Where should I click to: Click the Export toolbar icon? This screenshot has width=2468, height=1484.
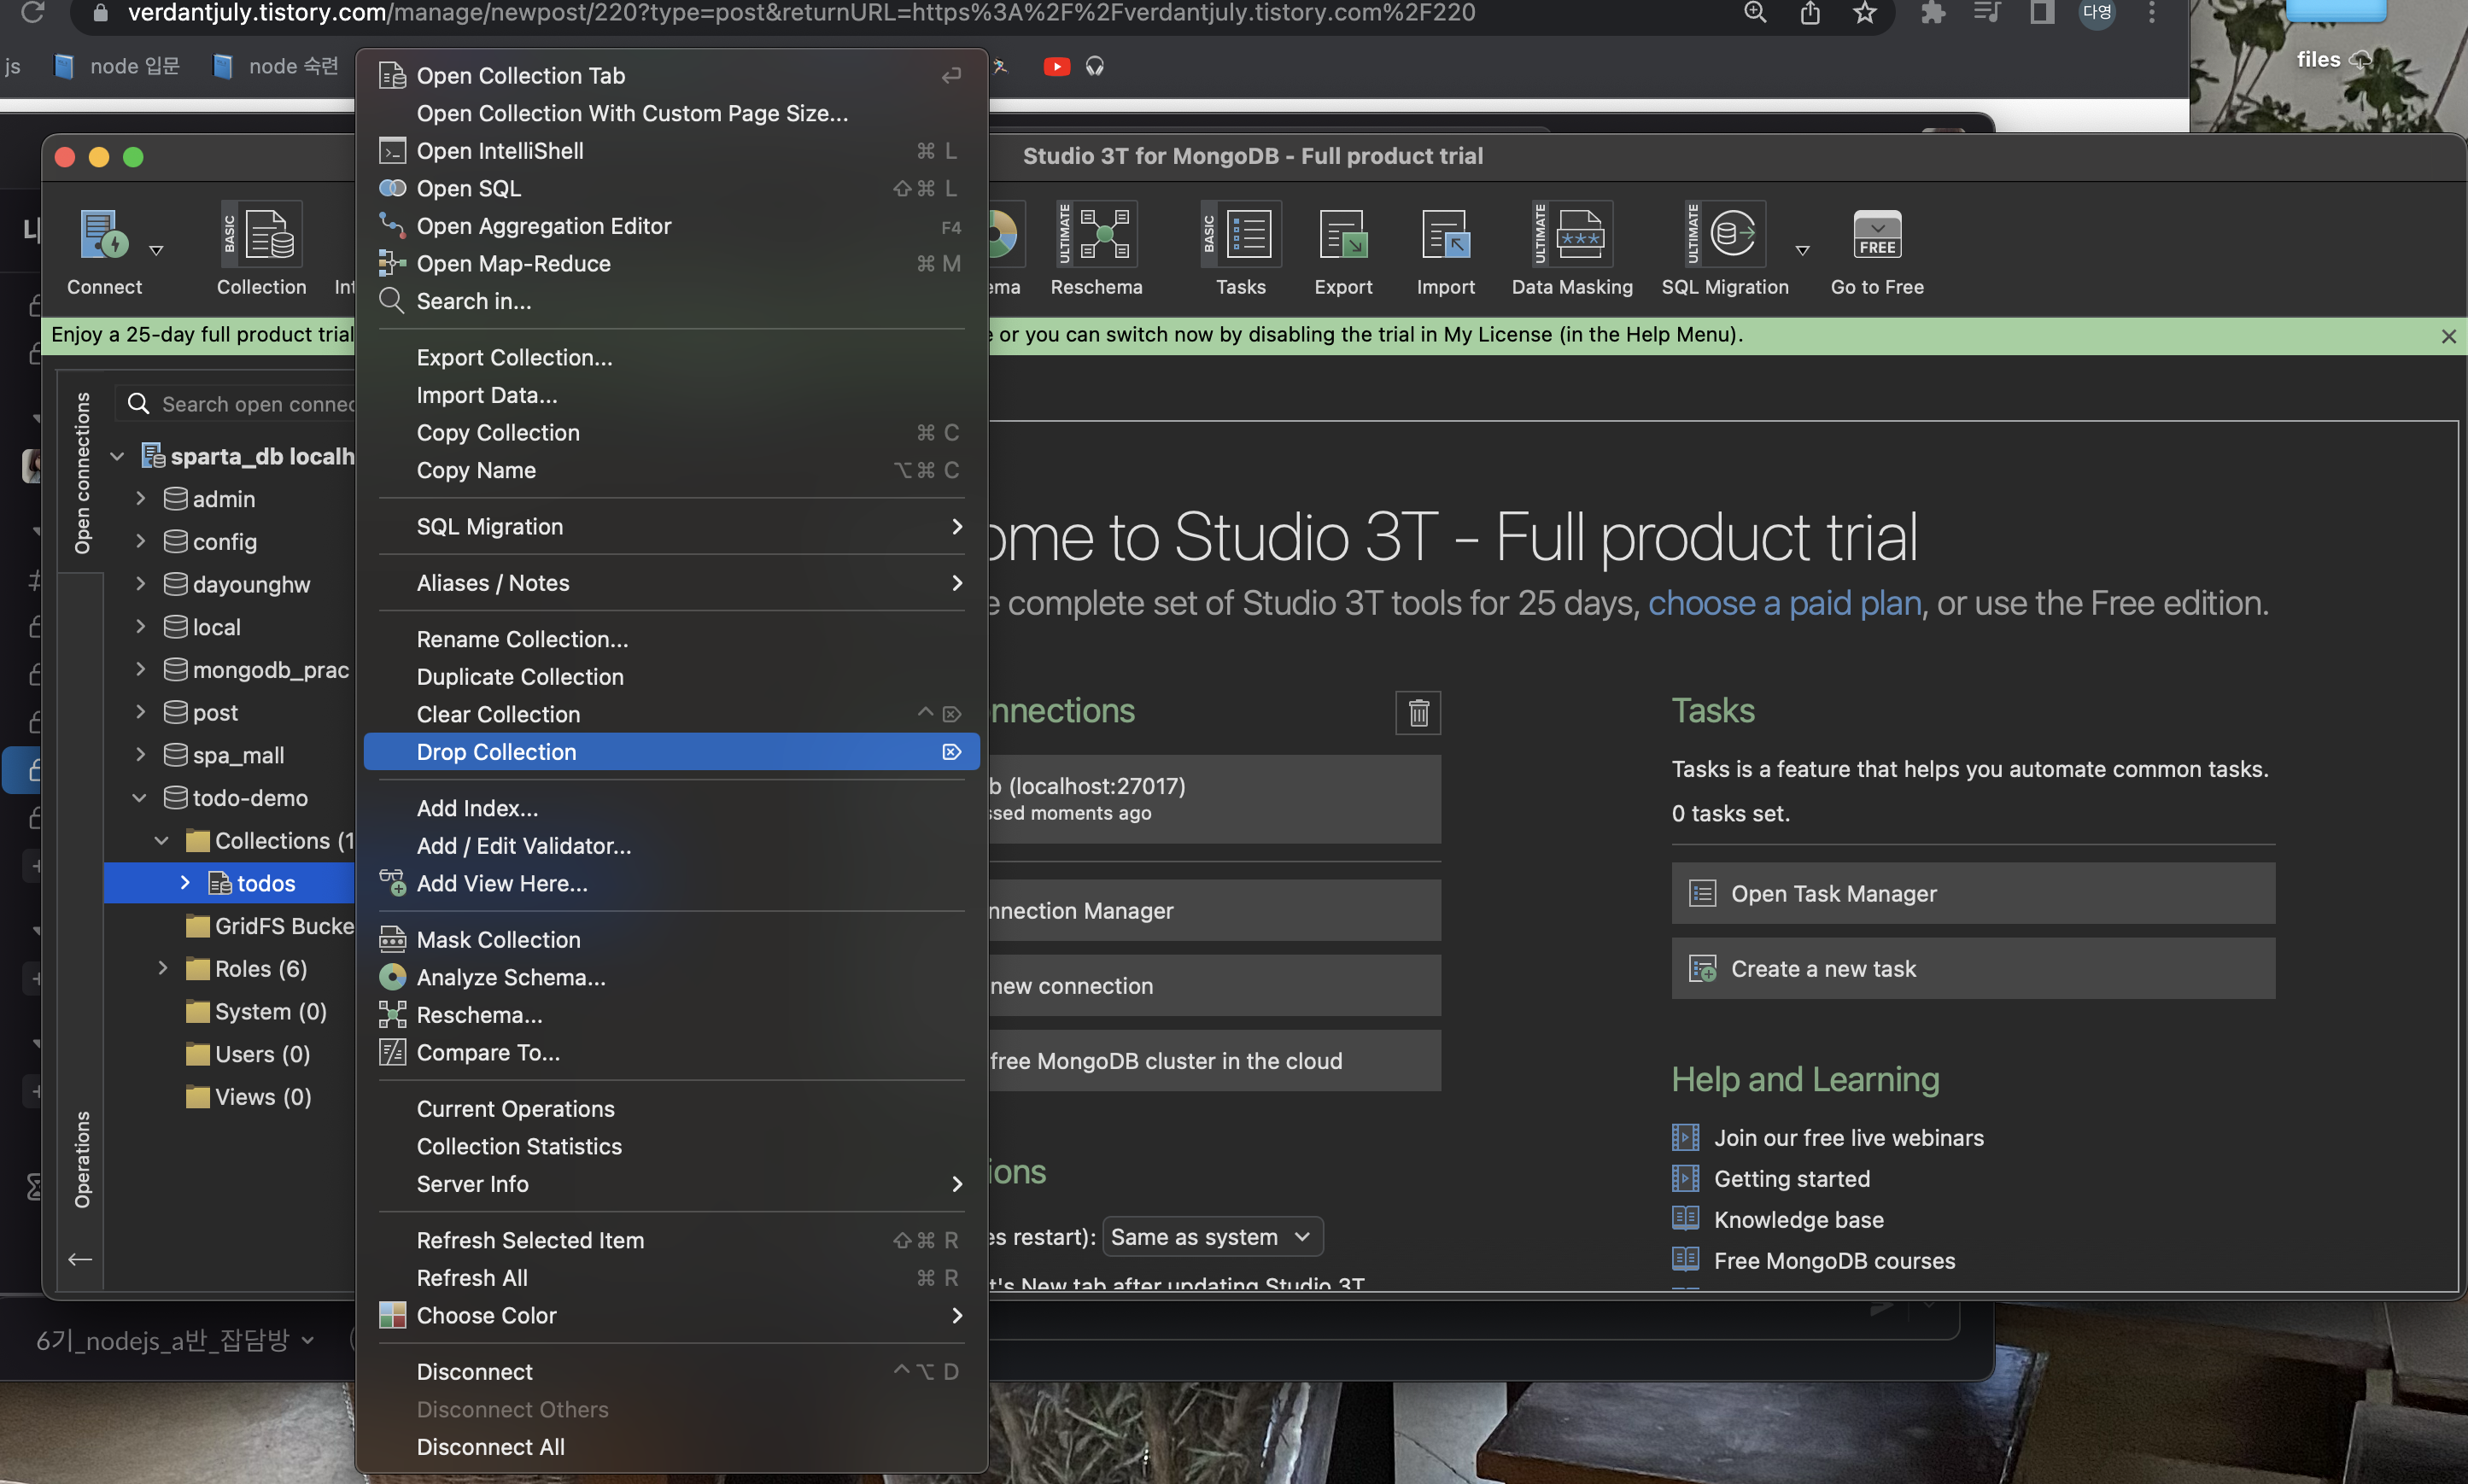[1343, 235]
